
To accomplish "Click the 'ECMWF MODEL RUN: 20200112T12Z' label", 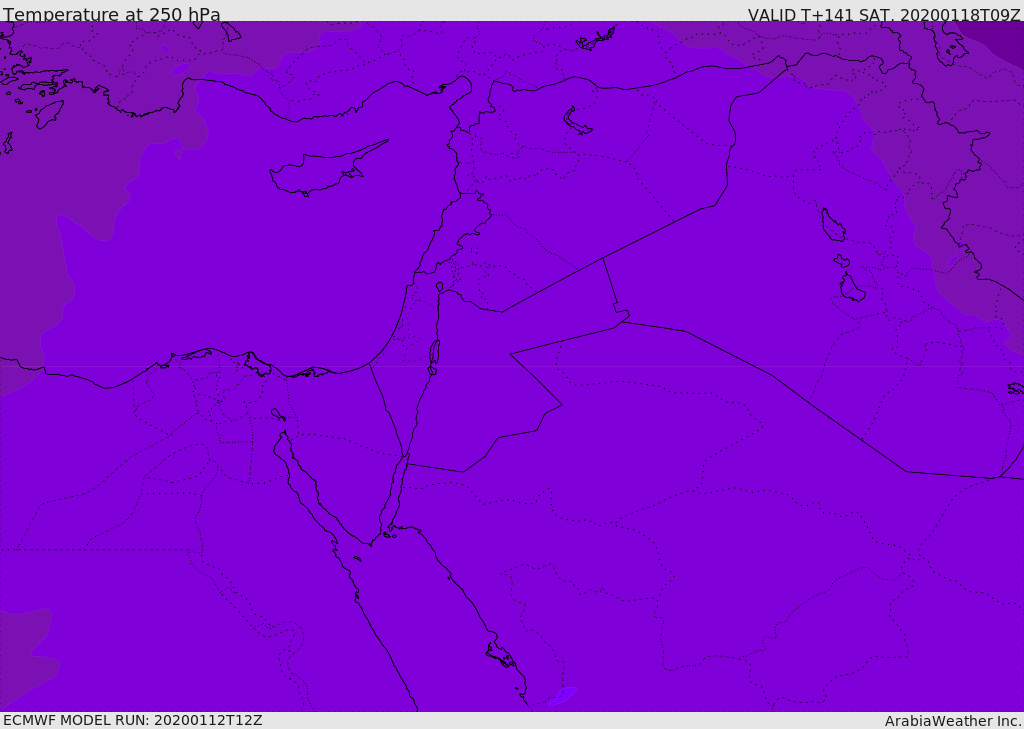I will coord(133,720).
